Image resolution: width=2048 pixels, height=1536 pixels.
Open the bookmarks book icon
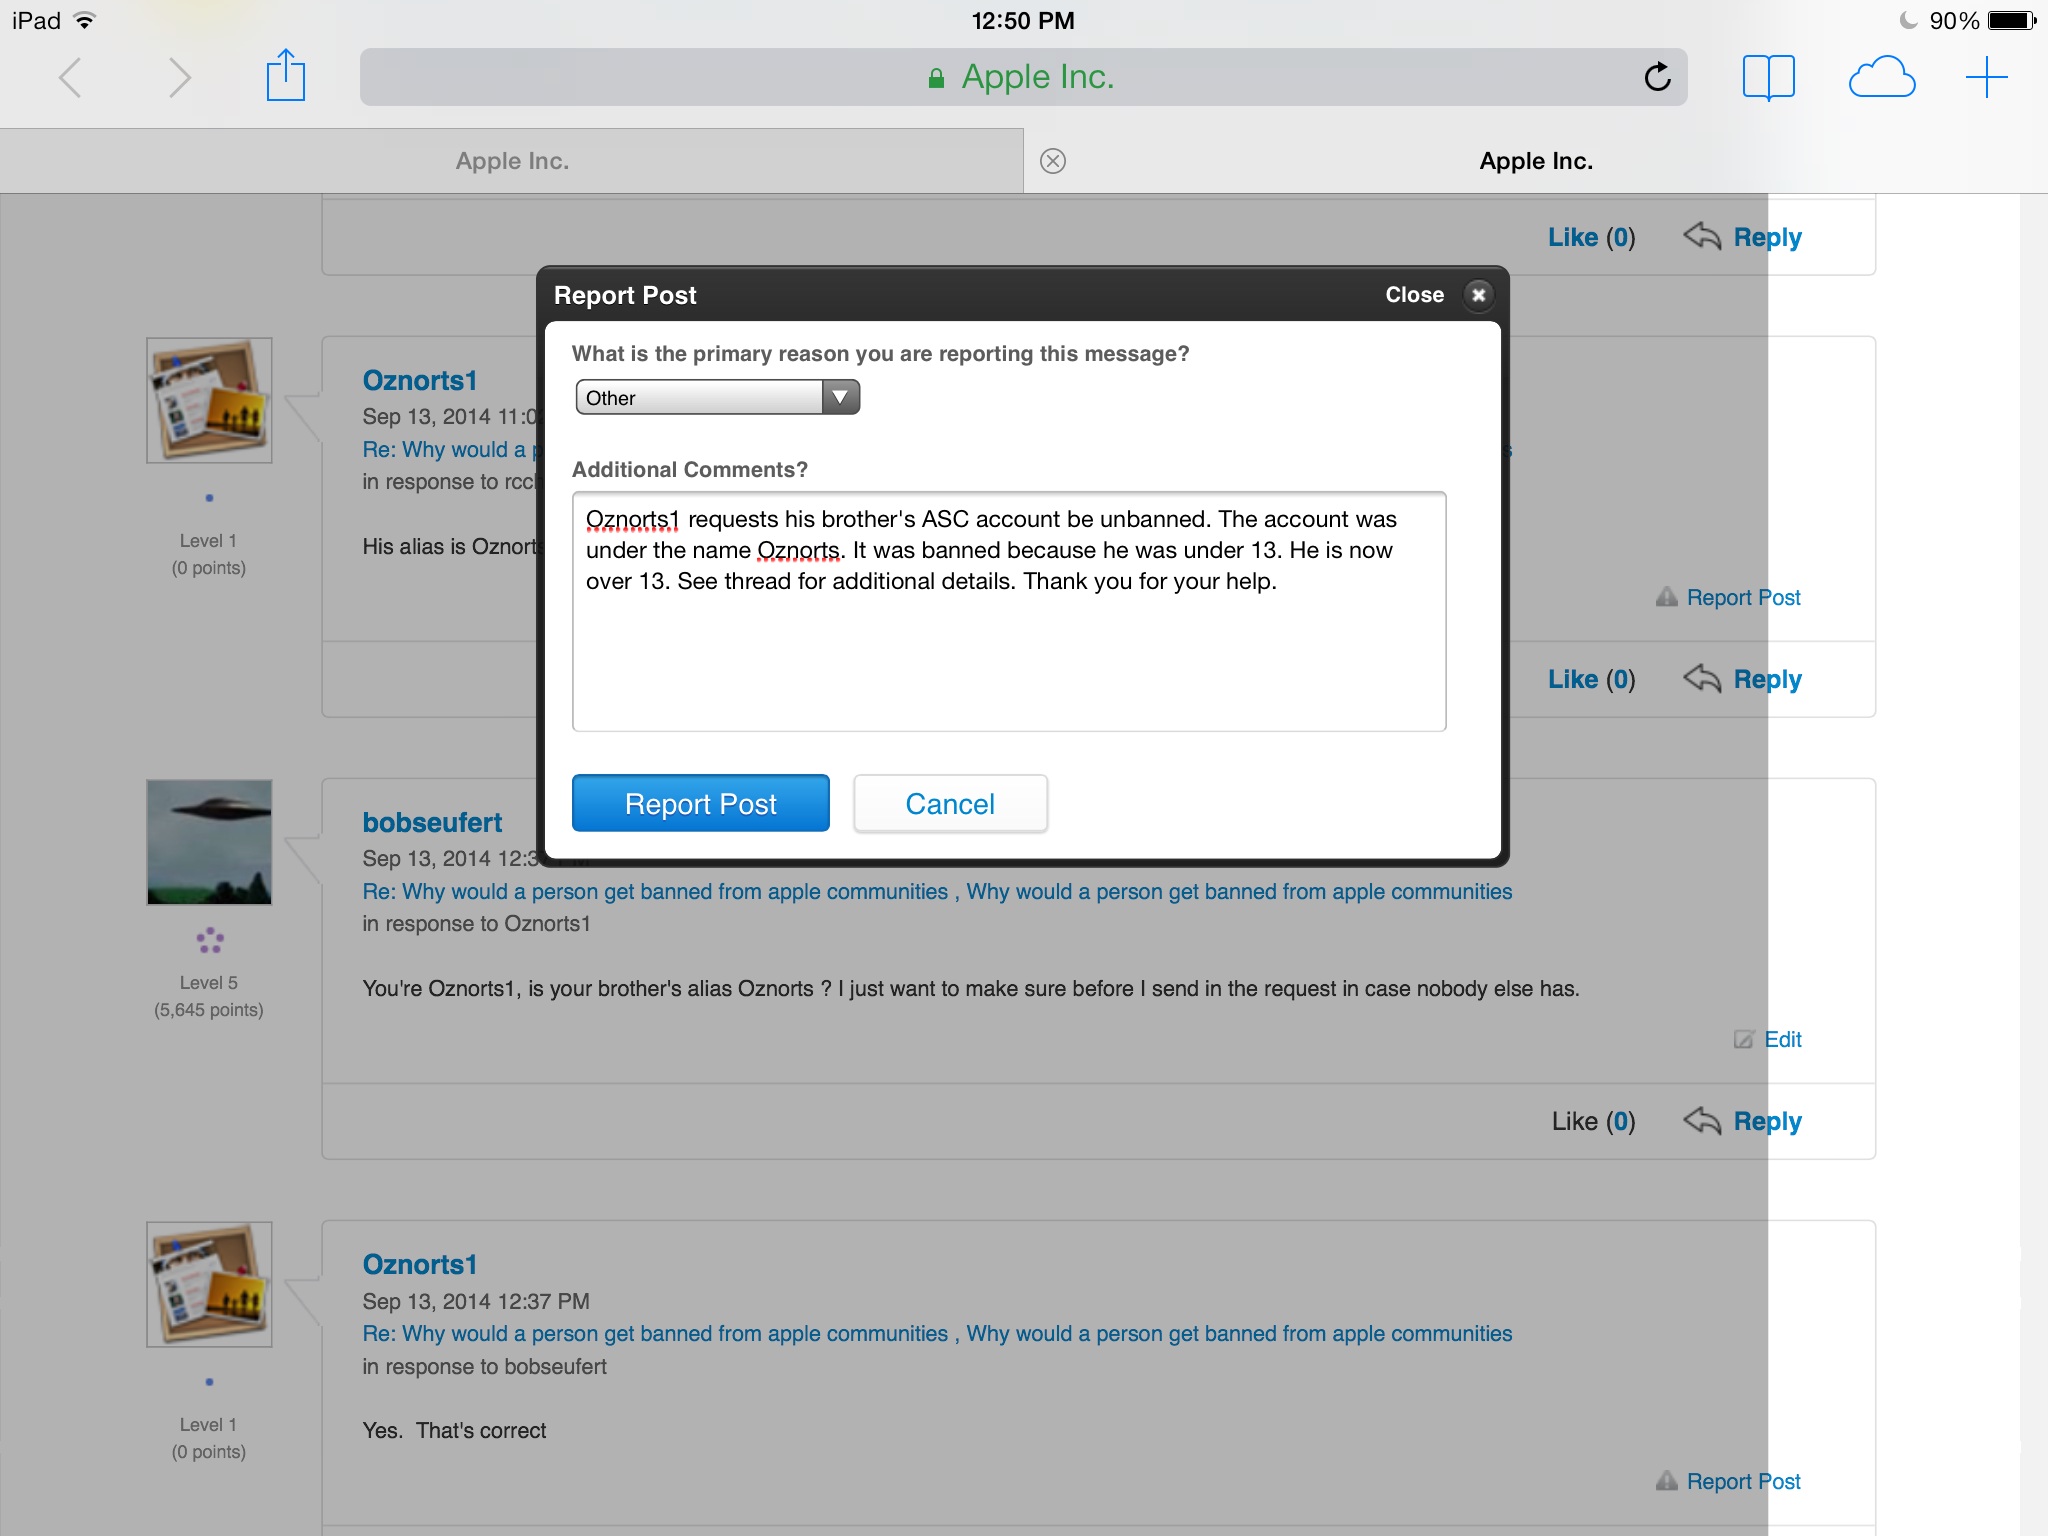[x=1768, y=77]
